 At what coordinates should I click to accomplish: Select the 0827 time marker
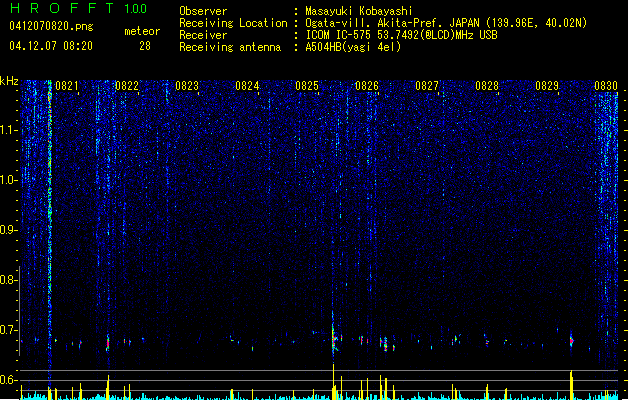click(427, 86)
